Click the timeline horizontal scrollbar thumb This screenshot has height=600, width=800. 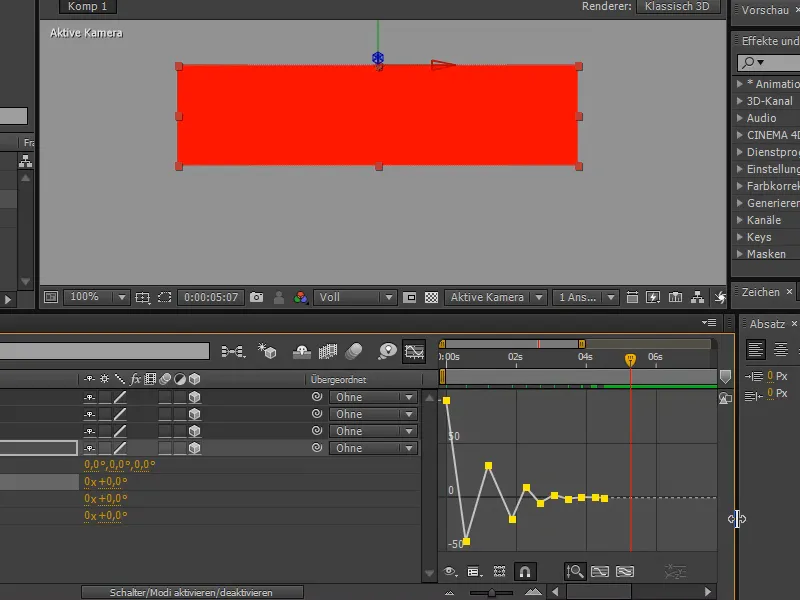tap(599, 592)
